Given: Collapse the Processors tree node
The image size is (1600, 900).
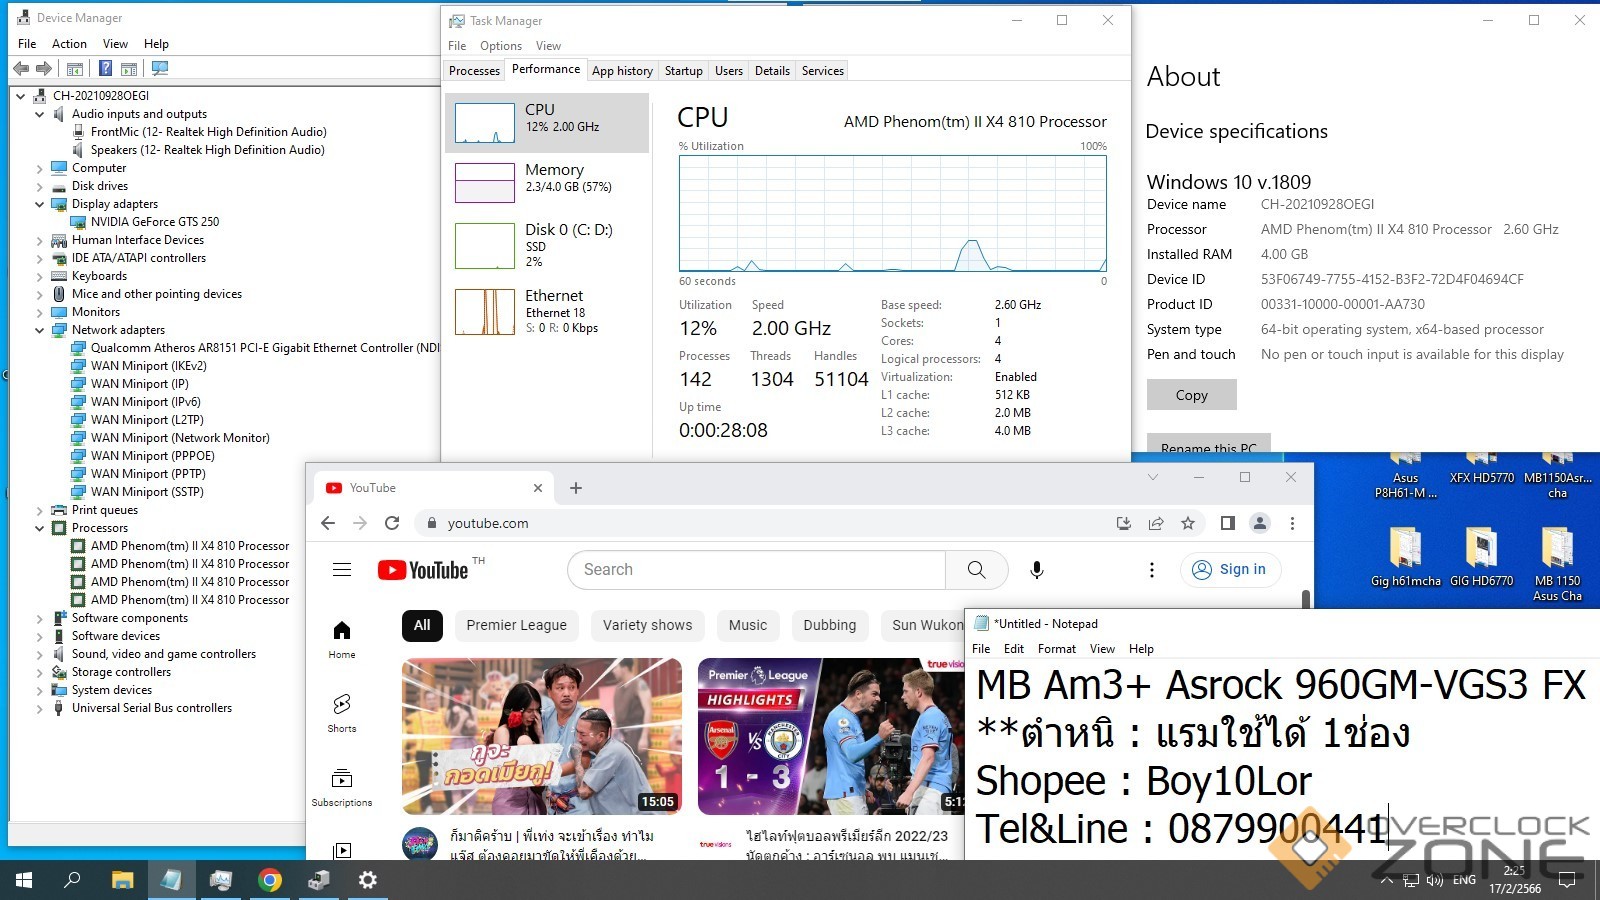Looking at the screenshot, I should point(40,528).
